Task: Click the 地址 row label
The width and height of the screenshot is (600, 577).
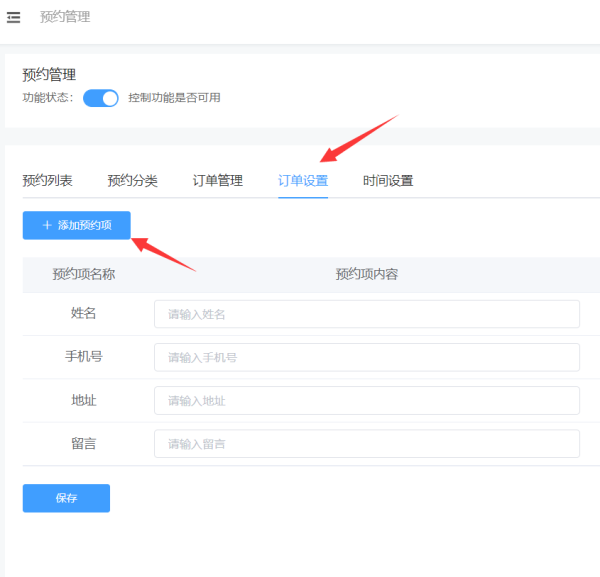Action: [x=83, y=401]
